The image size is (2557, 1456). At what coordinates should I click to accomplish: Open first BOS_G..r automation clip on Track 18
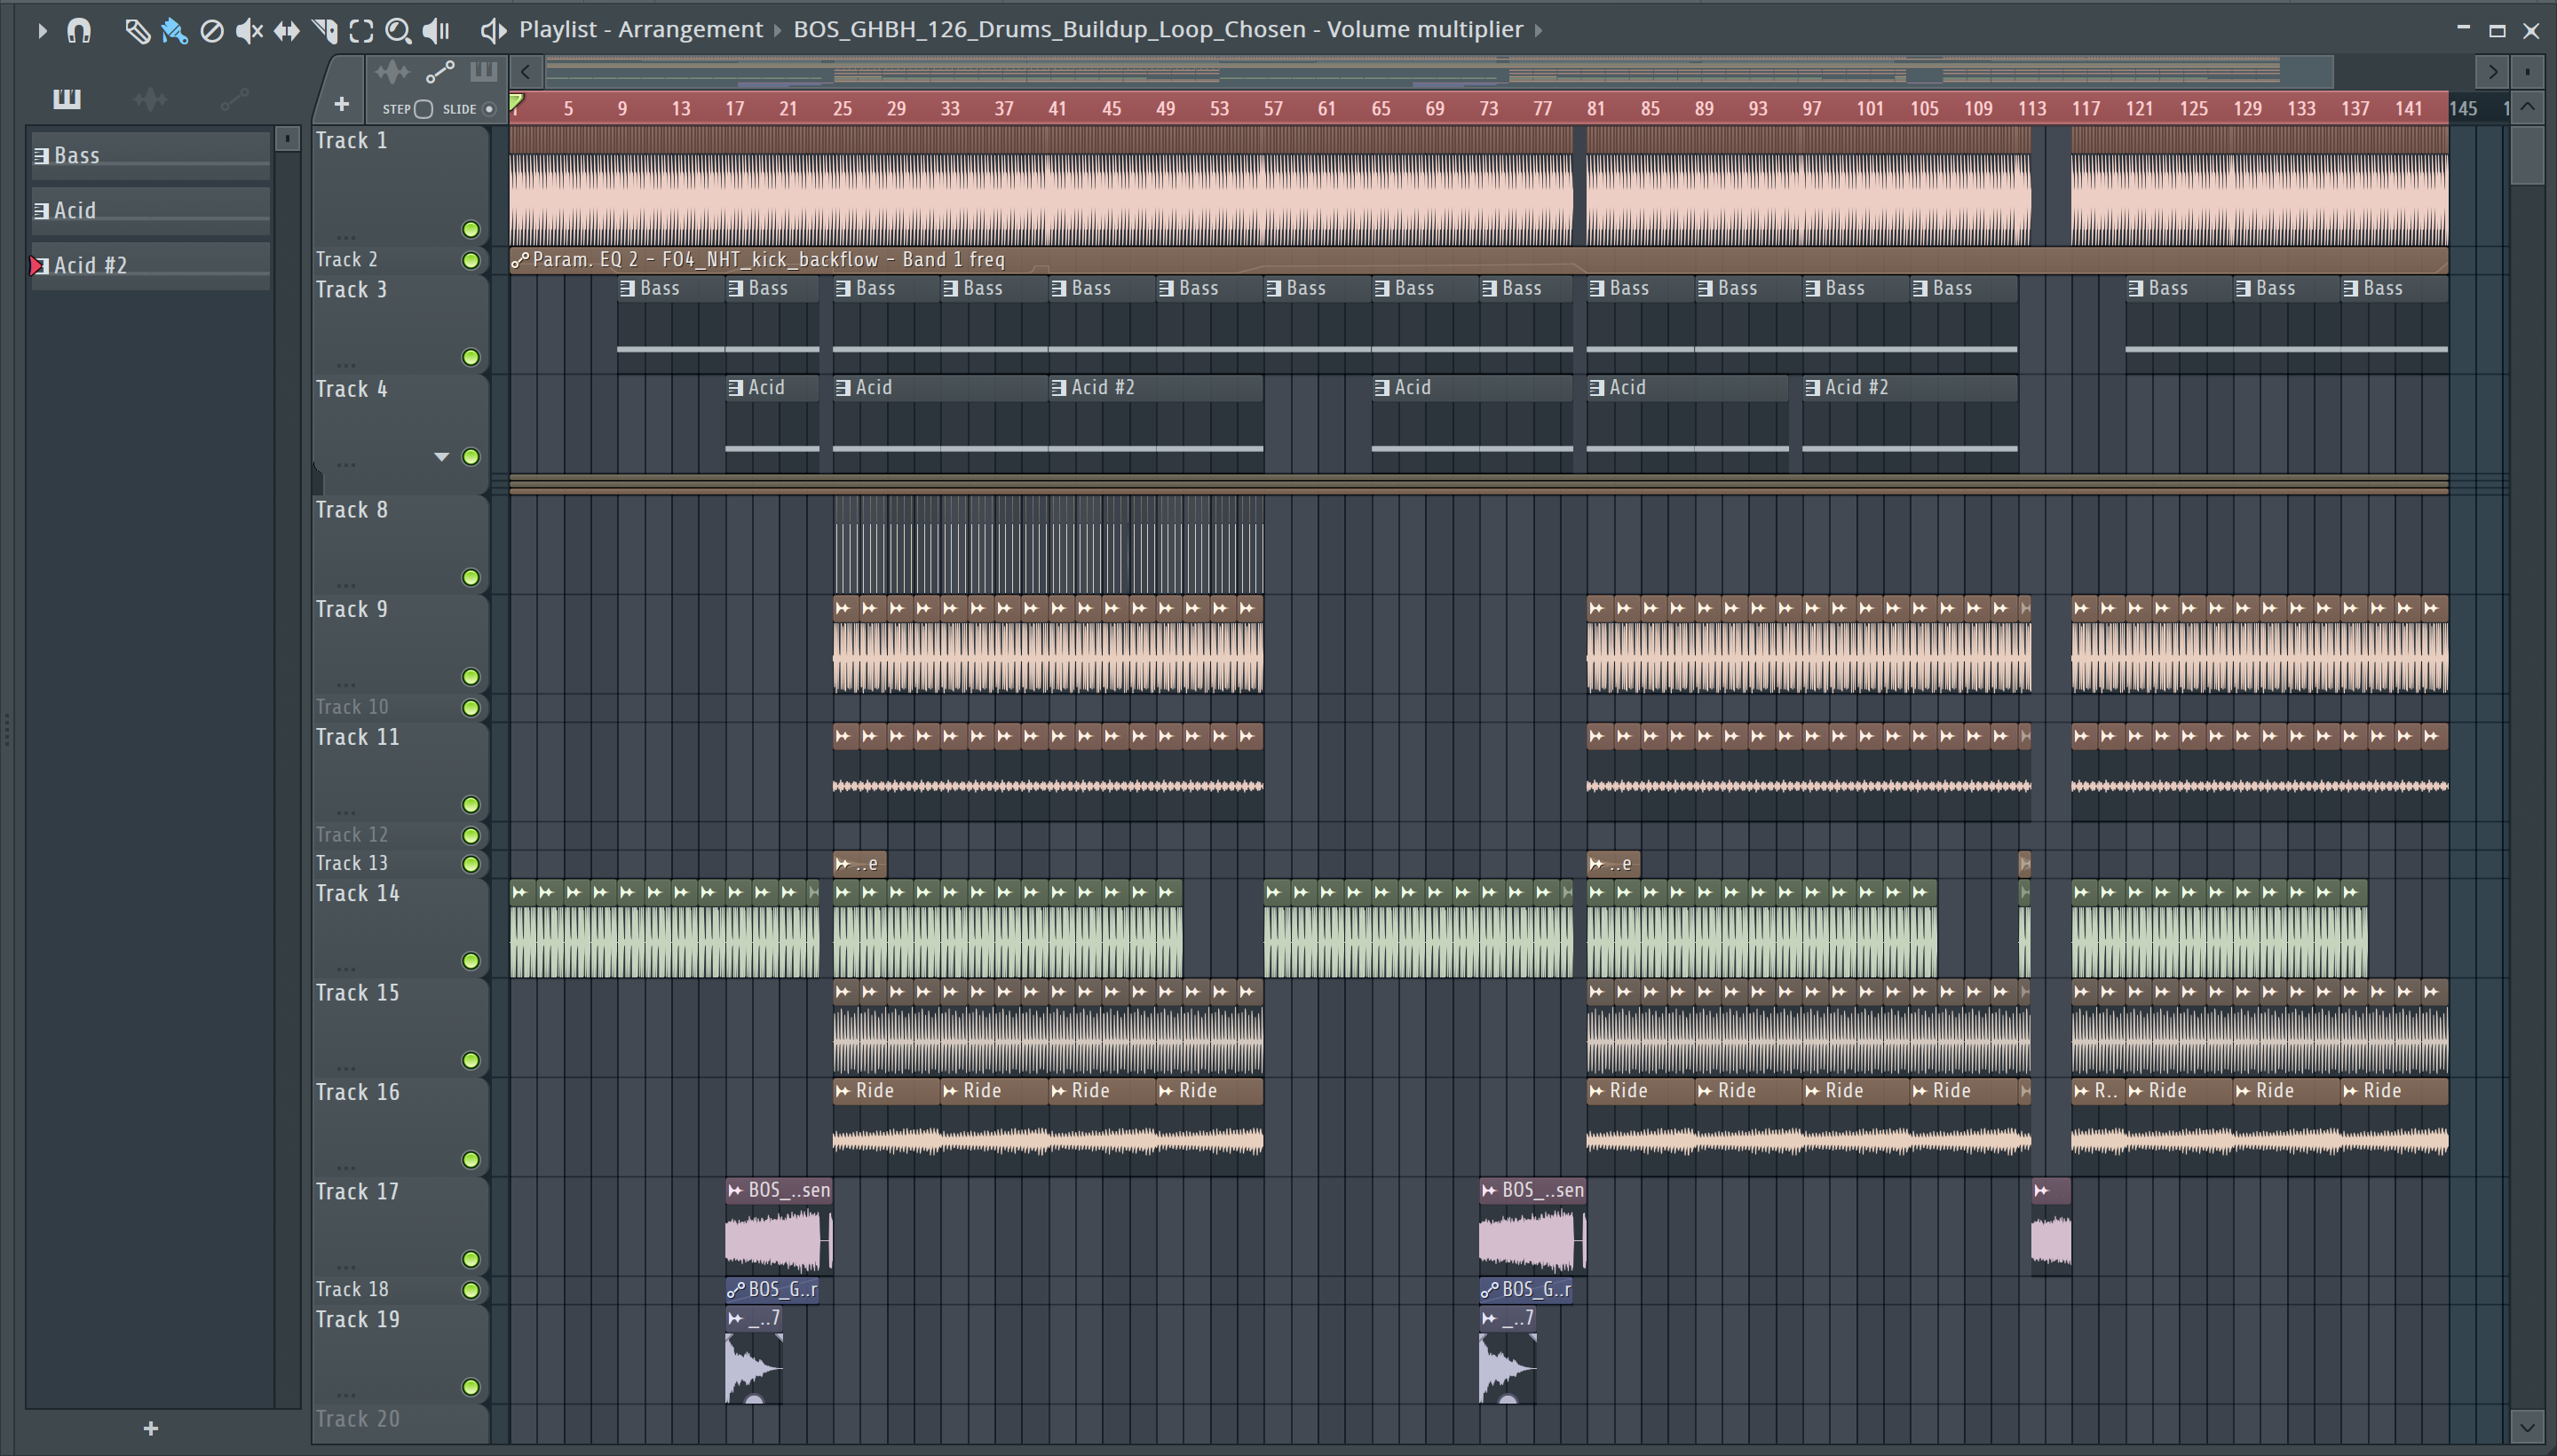pyautogui.click(x=772, y=1290)
